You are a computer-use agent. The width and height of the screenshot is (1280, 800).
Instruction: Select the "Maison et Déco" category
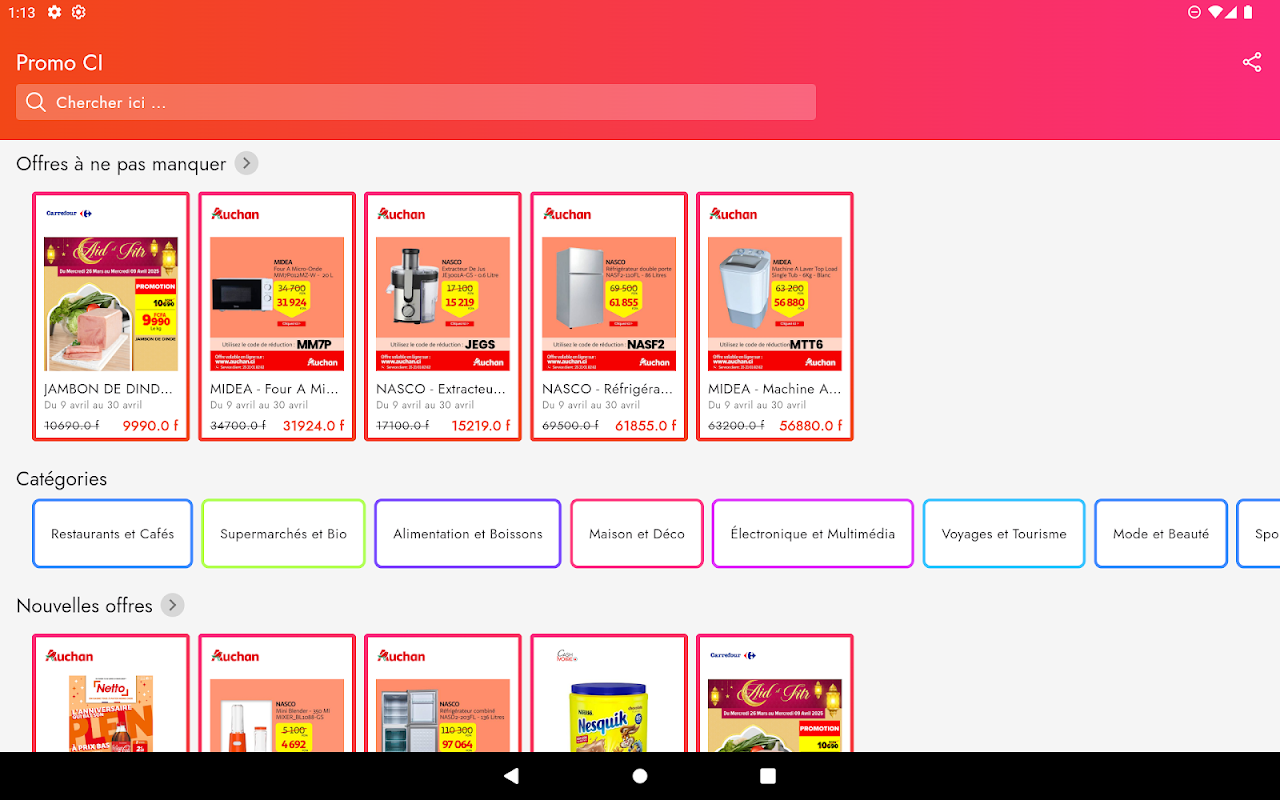pos(637,534)
